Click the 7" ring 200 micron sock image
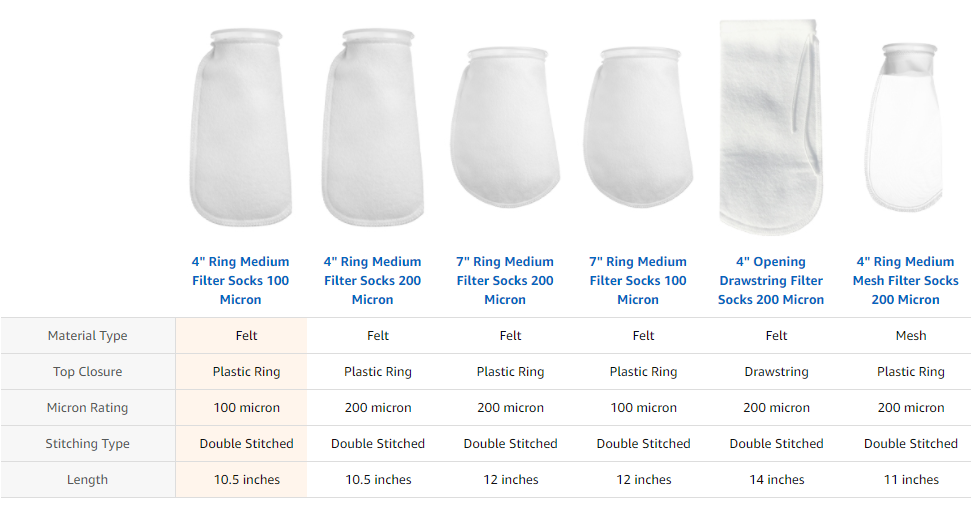 click(x=505, y=127)
